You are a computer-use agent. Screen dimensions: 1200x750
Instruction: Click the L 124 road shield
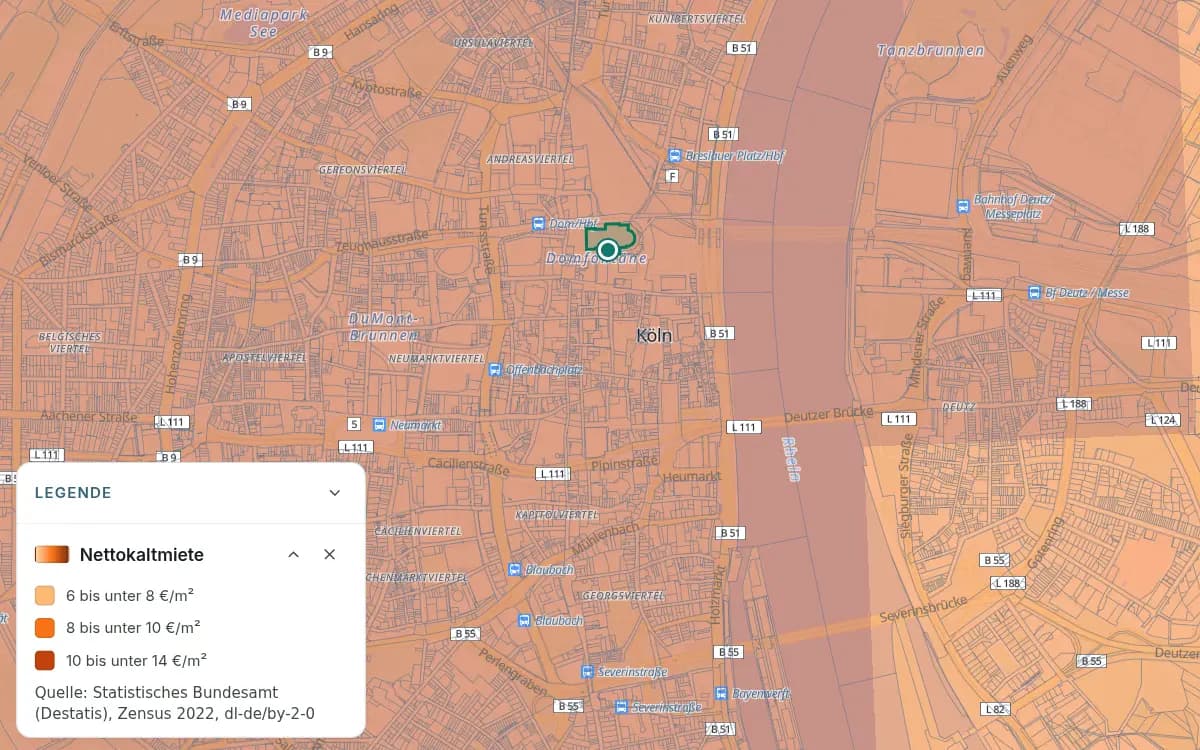coord(1162,420)
